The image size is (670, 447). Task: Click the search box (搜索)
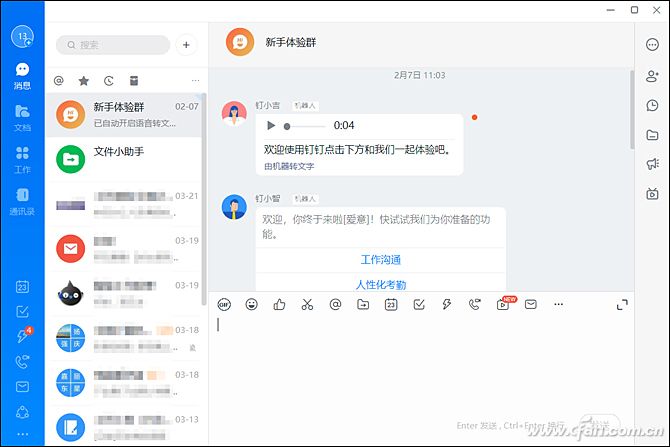113,45
